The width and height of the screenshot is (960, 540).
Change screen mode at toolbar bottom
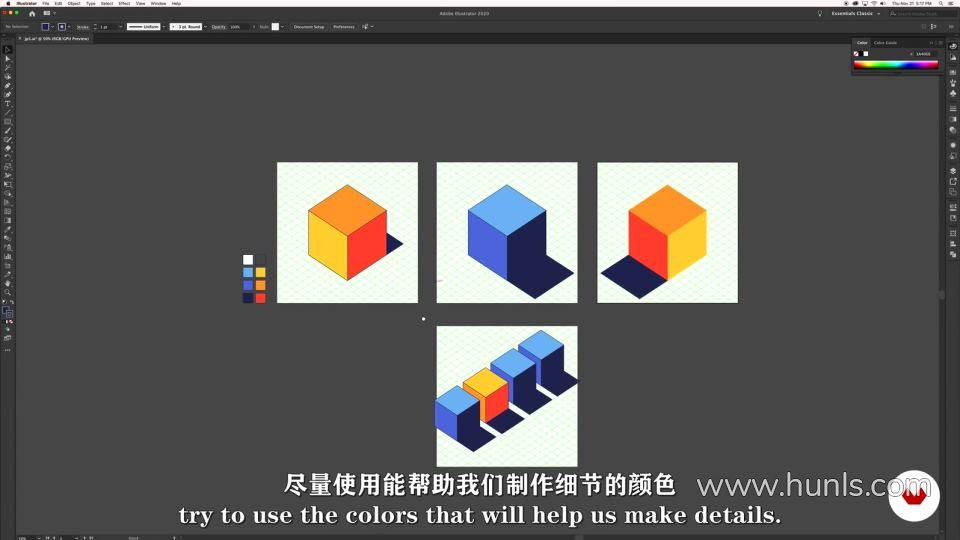pos(7,338)
